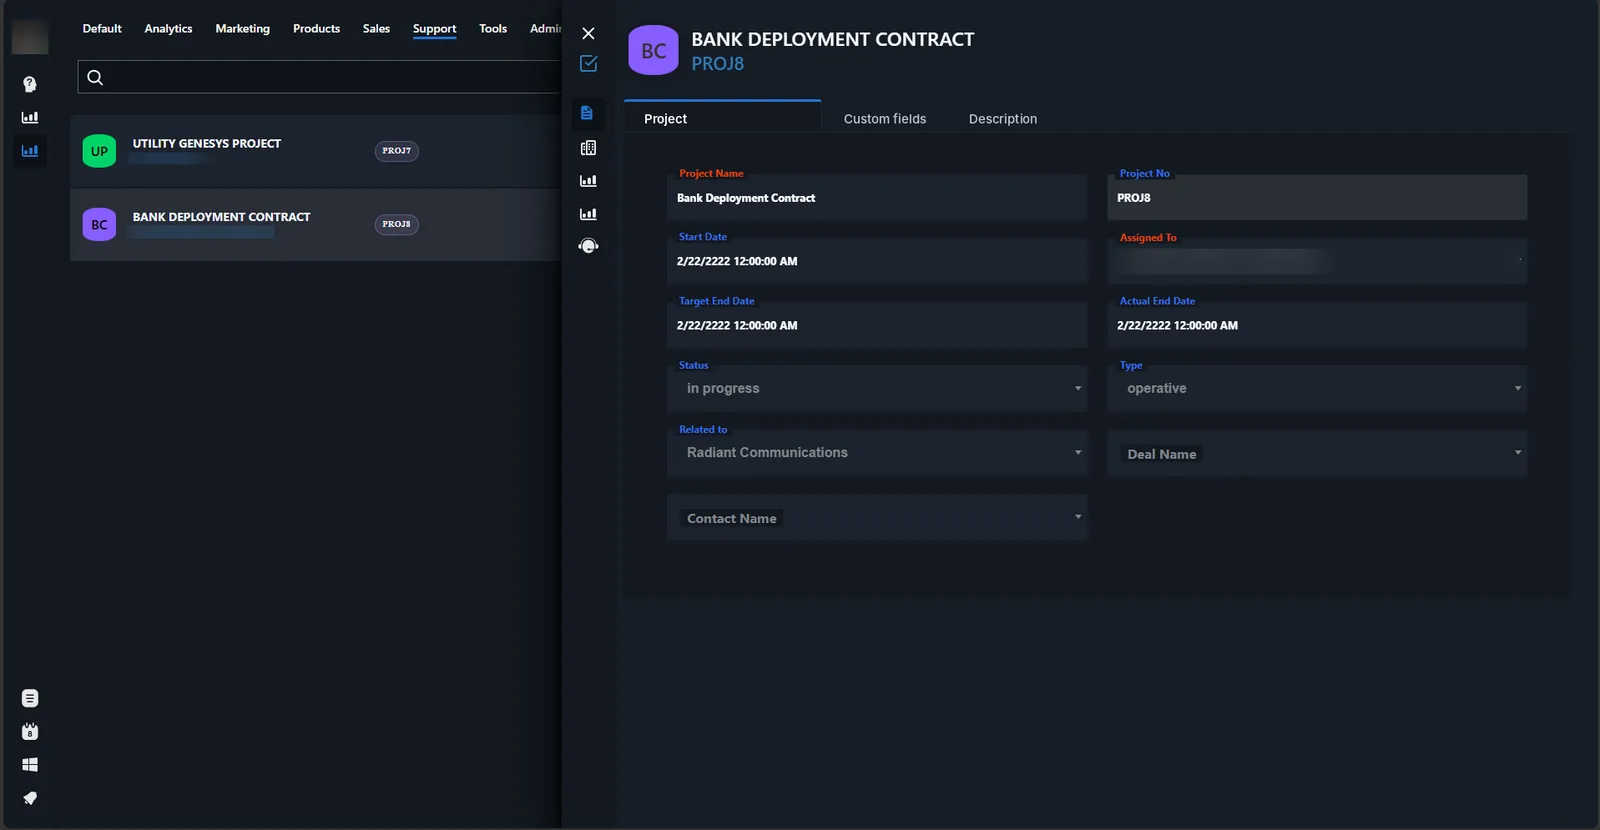This screenshot has height=830, width=1600.
Task: Open the calendar icon in left sidebar
Action: click(x=30, y=731)
